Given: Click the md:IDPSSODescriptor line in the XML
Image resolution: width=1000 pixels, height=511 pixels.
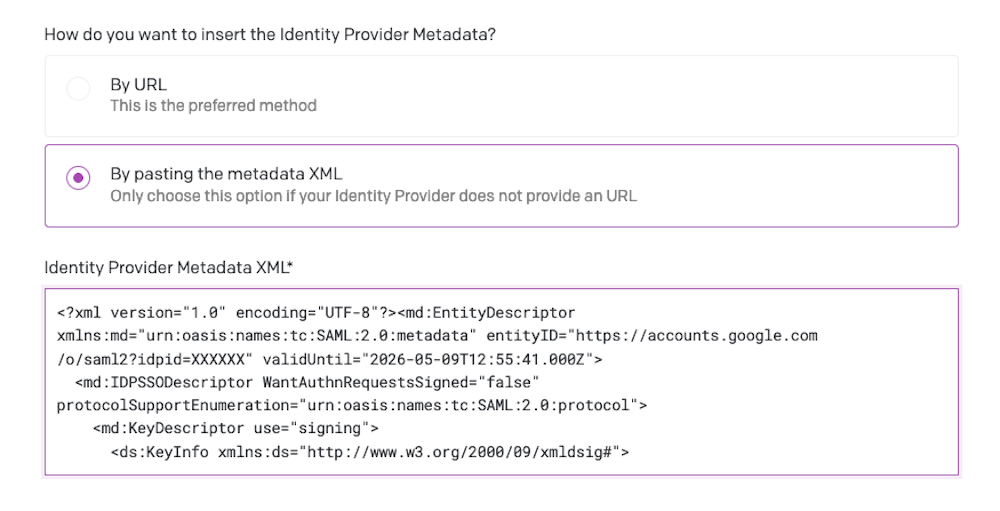Looking at the screenshot, I should tap(307, 382).
